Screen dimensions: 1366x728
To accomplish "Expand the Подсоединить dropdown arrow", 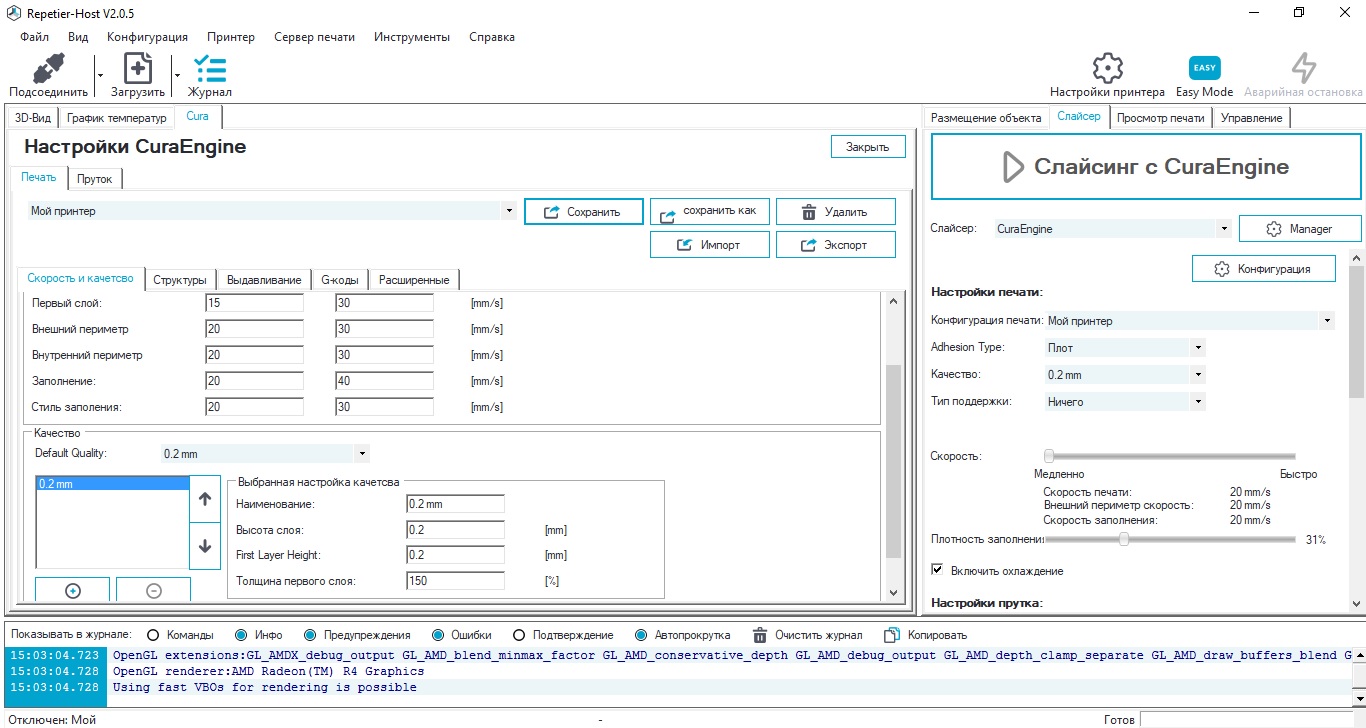I will click(100, 75).
